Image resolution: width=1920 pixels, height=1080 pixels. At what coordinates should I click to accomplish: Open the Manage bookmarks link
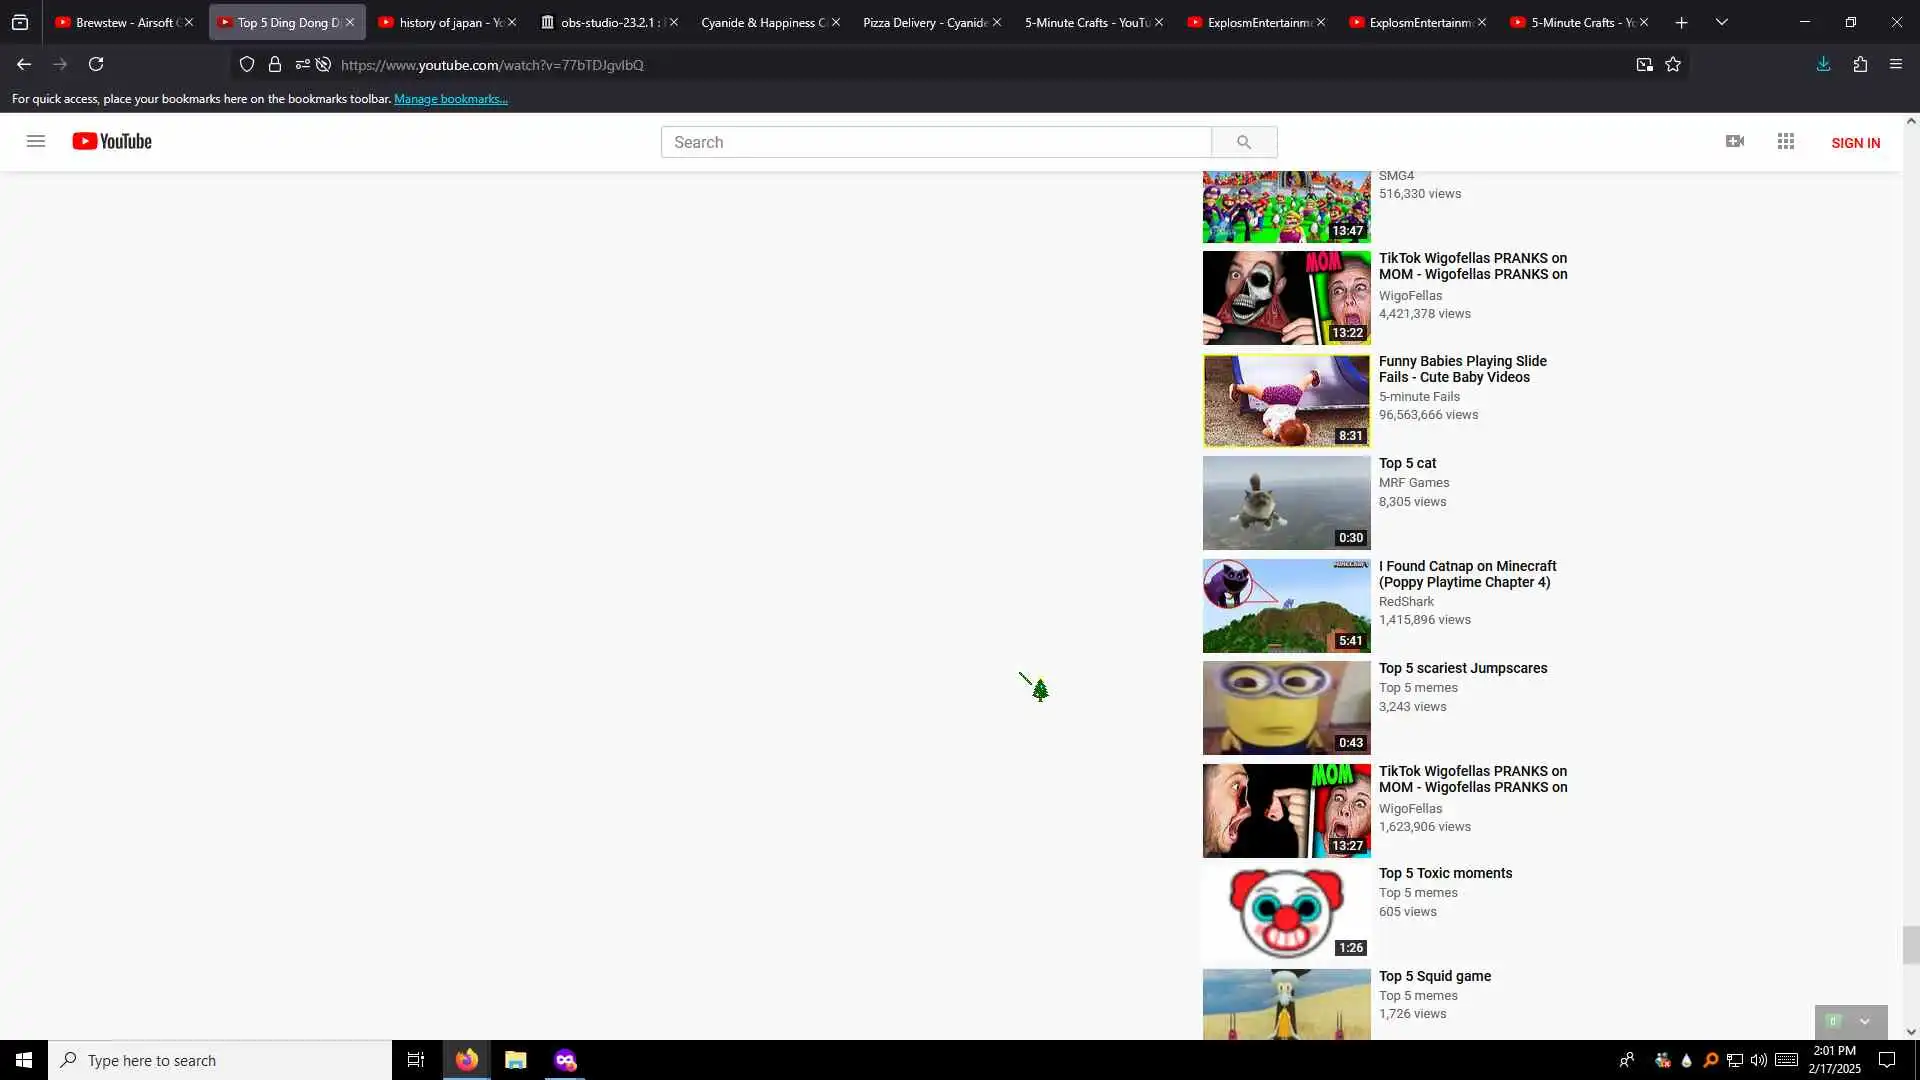450,99
